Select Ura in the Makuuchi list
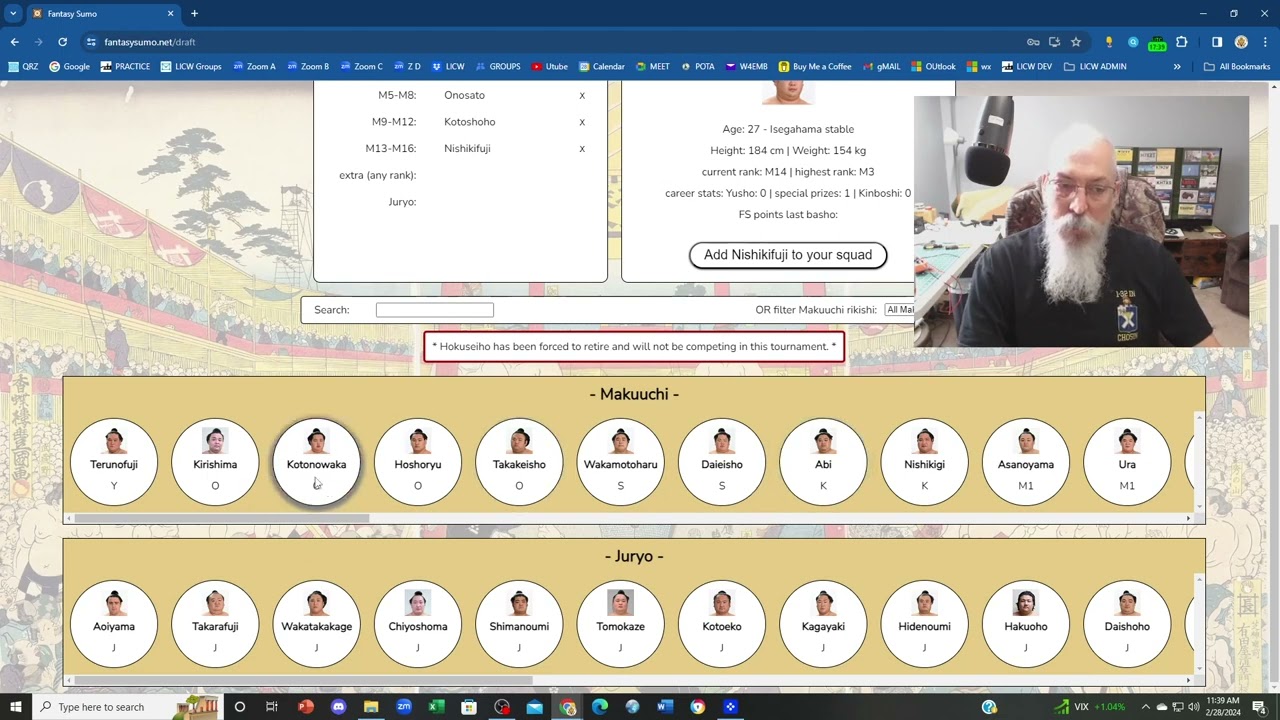1280x720 pixels. [1127, 461]
